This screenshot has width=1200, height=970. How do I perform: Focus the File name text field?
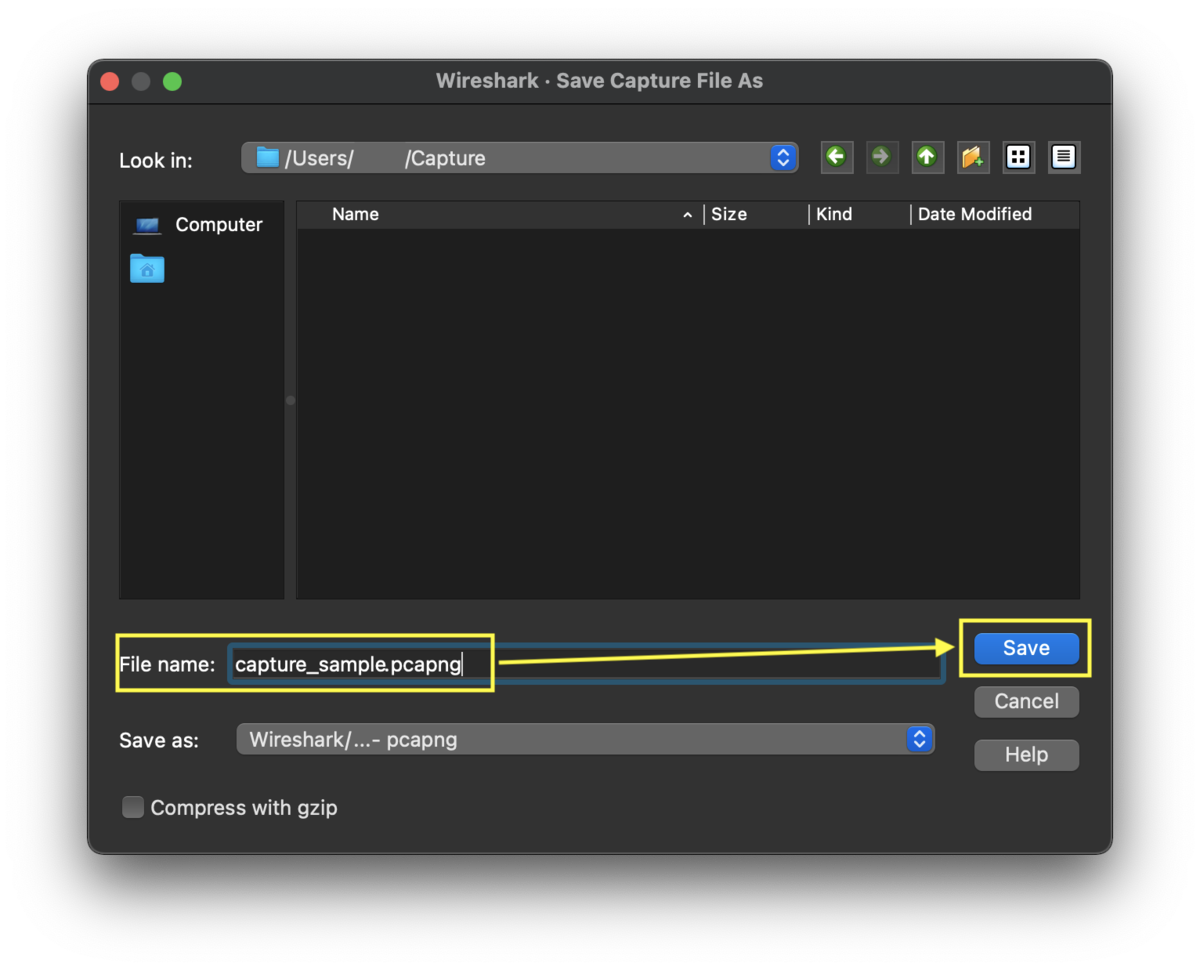(x=586, y=664)
